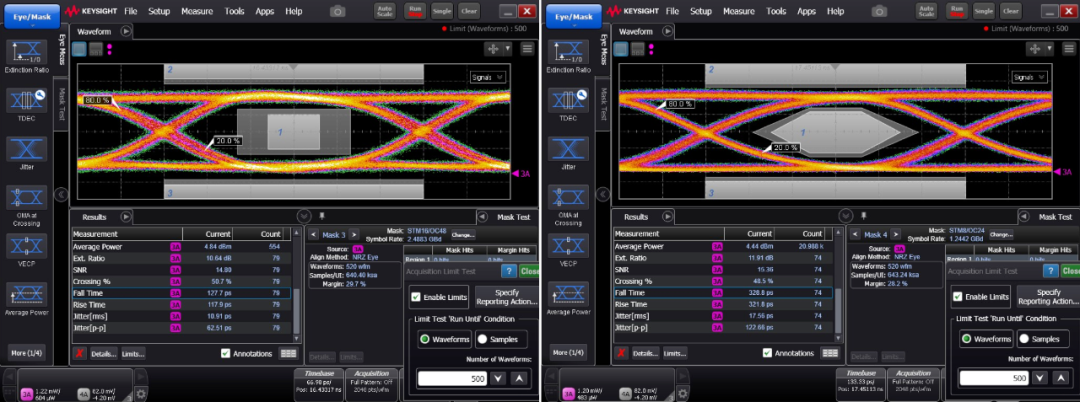This screenshot has width=1080, height=402.
Task: Select Average Power icon in left window
Action: click(26, 295)
